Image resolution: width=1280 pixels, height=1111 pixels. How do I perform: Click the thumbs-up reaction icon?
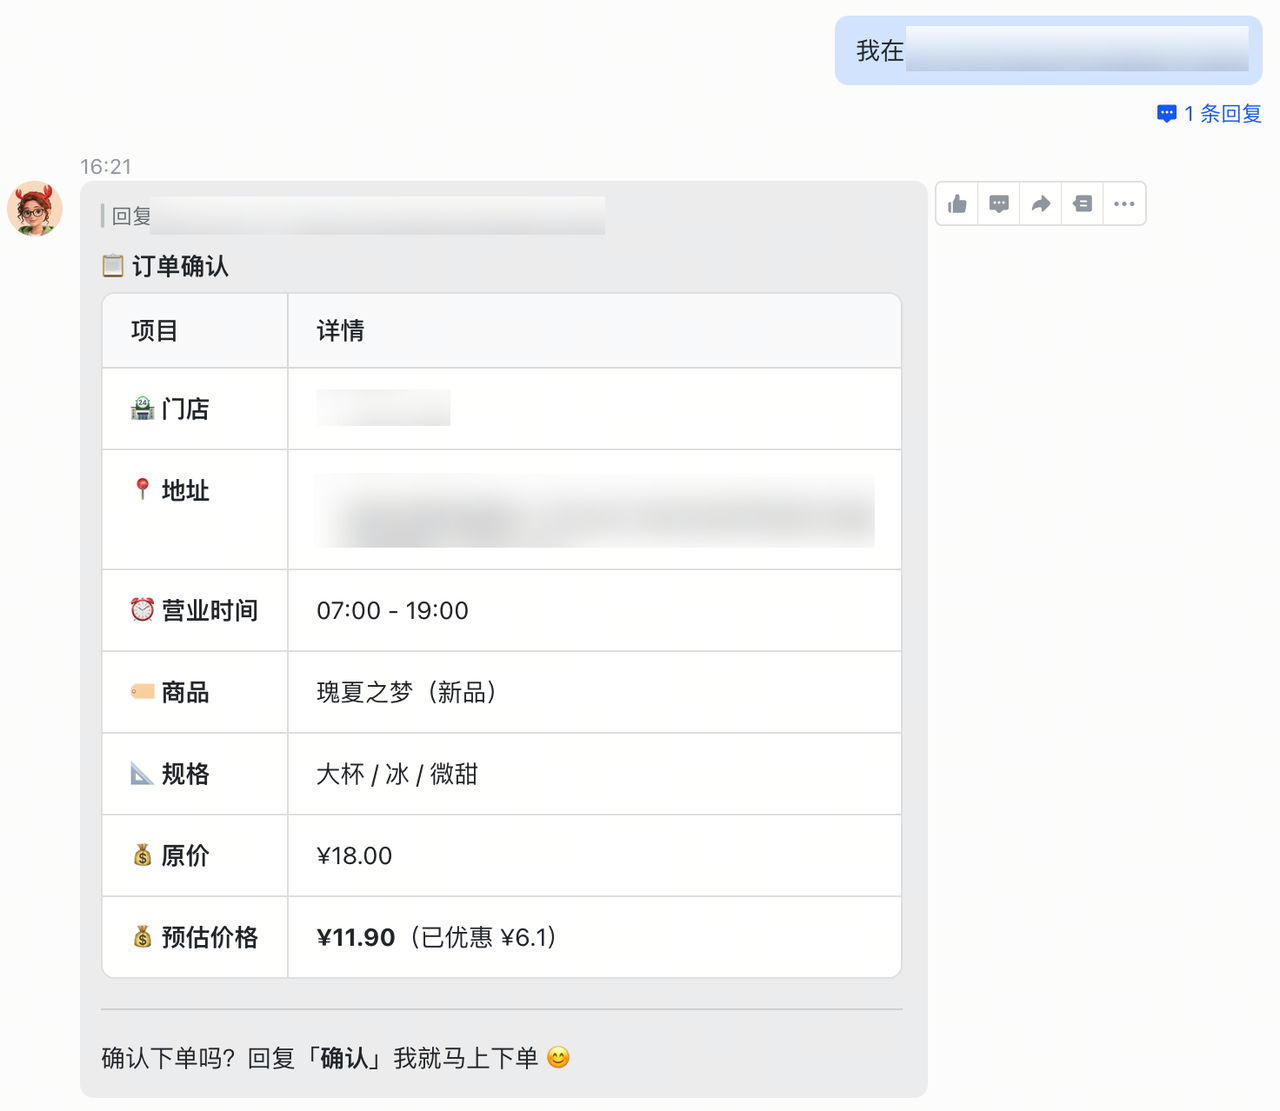click(x=957, y=204)
